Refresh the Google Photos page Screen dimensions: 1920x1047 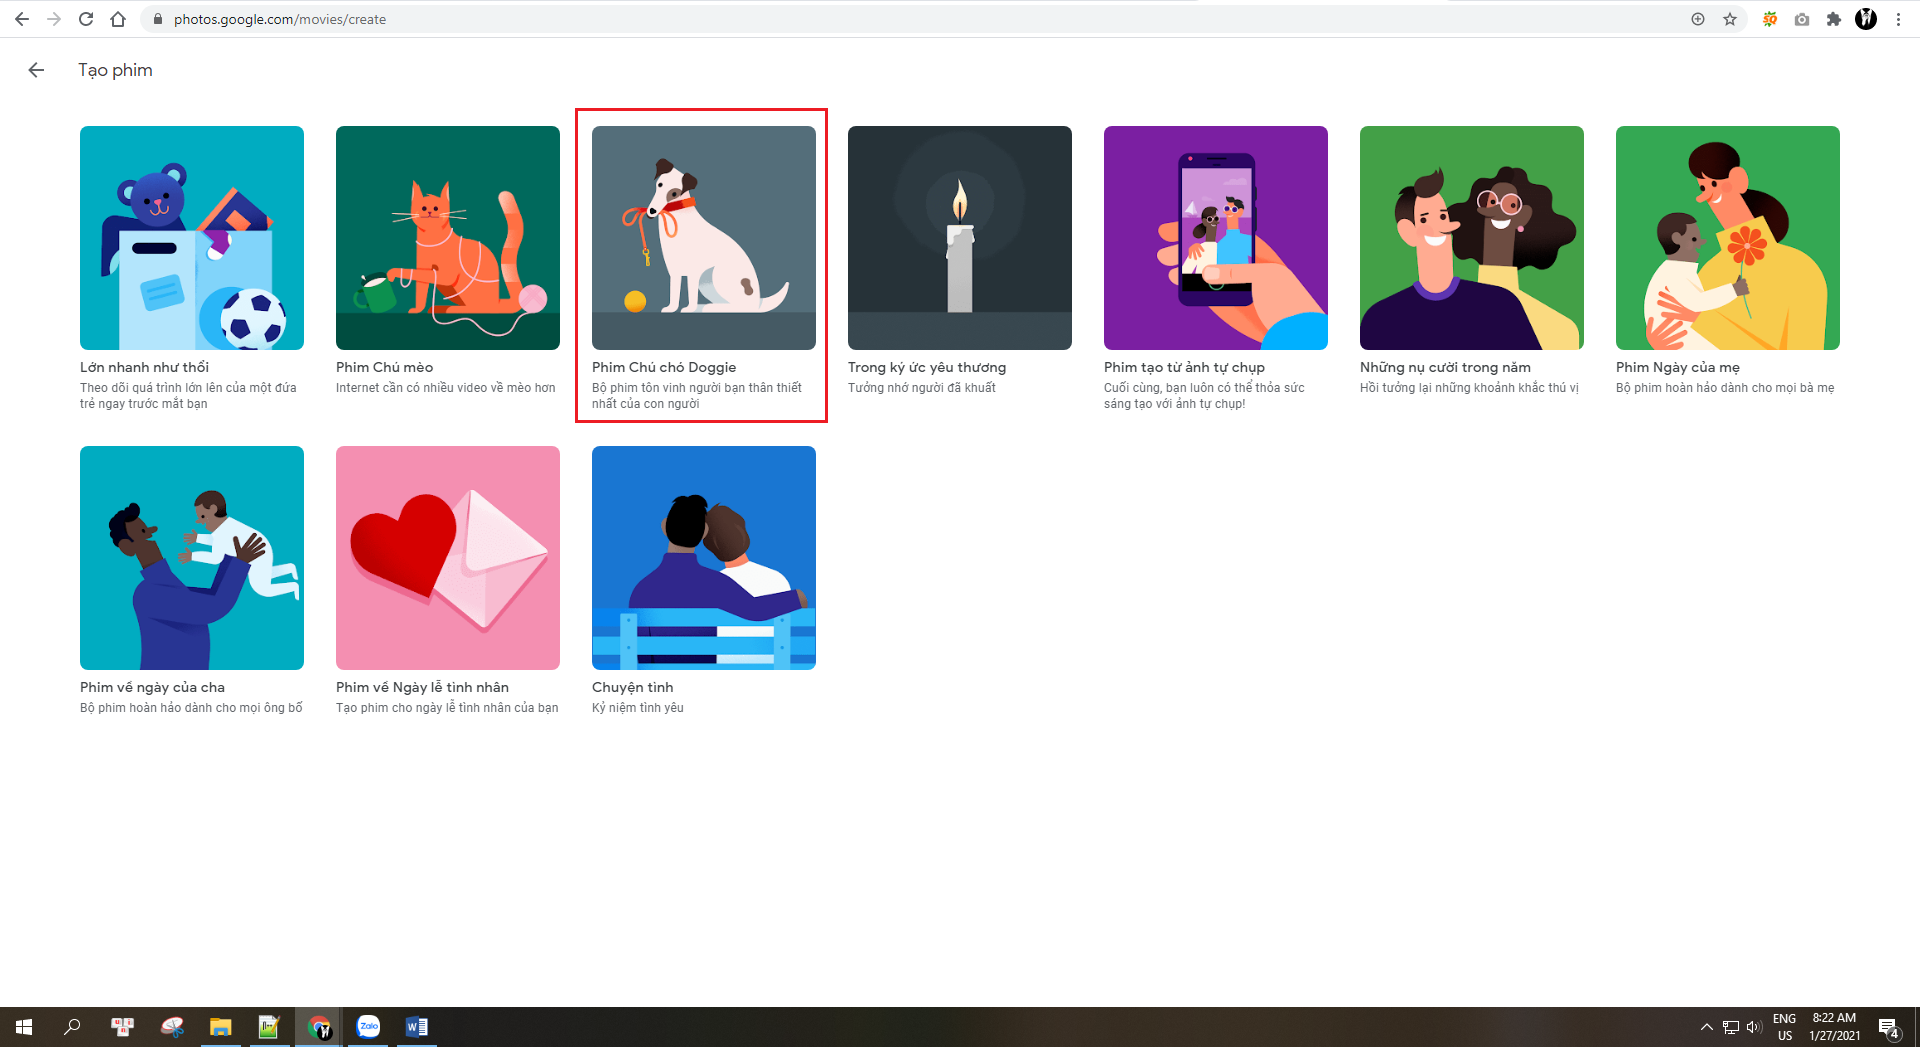tap(84, 18)
